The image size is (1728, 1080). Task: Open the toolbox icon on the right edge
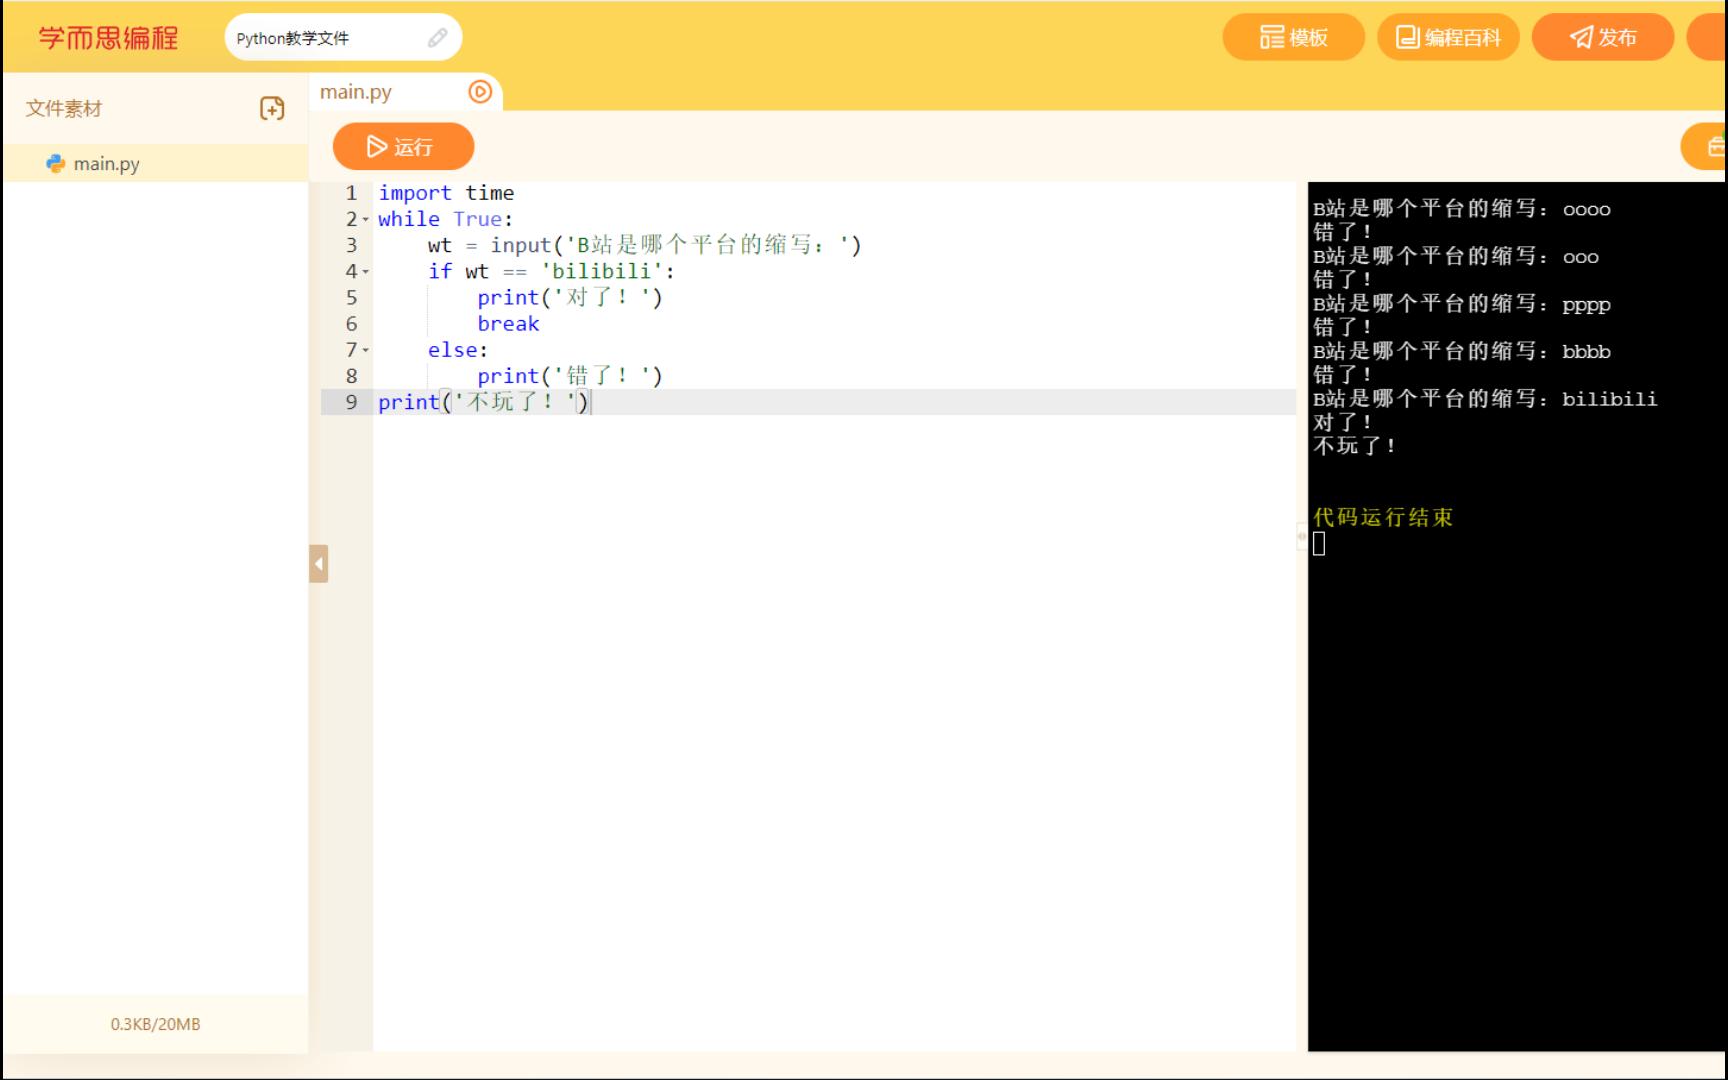coord(1716,146)
